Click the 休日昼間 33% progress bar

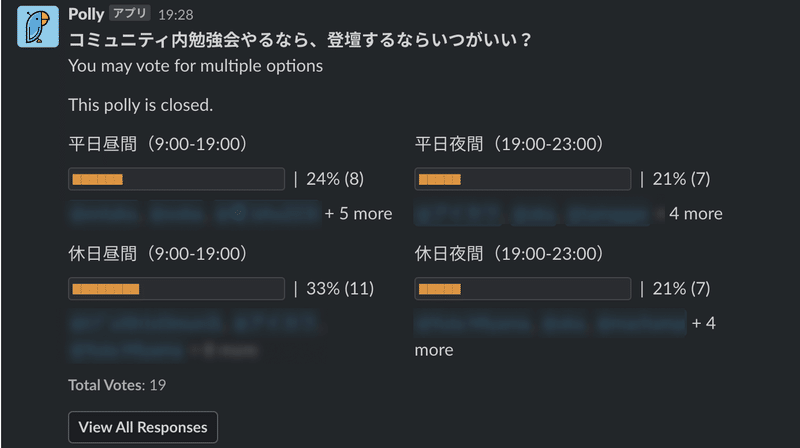177,289
